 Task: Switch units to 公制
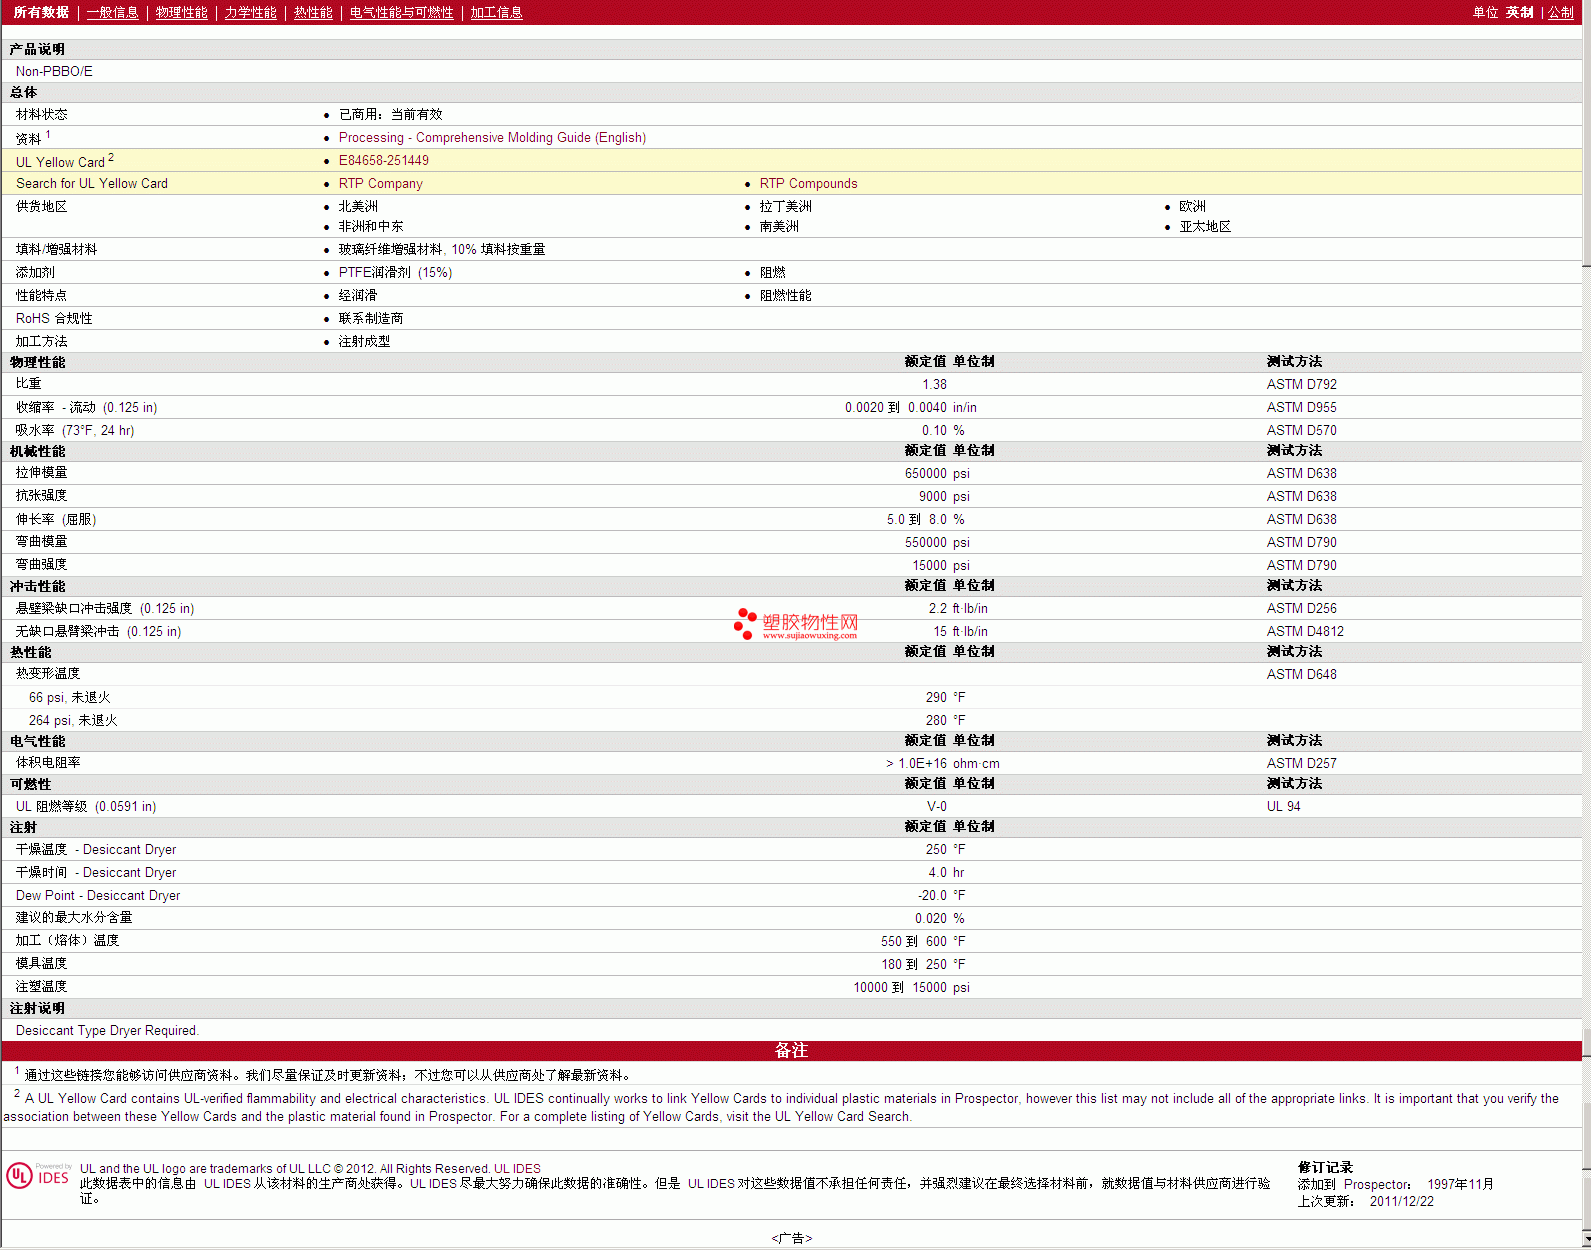1560,13
